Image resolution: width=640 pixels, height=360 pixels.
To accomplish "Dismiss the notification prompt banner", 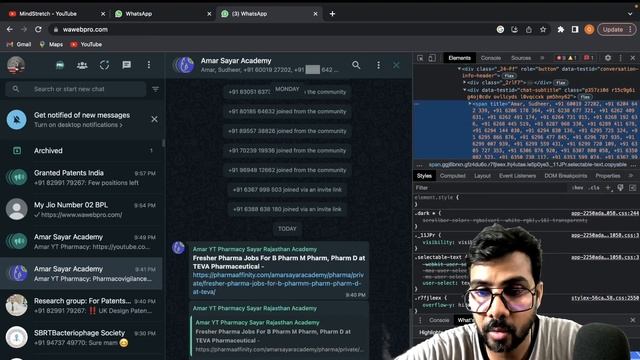I will 154,119.
